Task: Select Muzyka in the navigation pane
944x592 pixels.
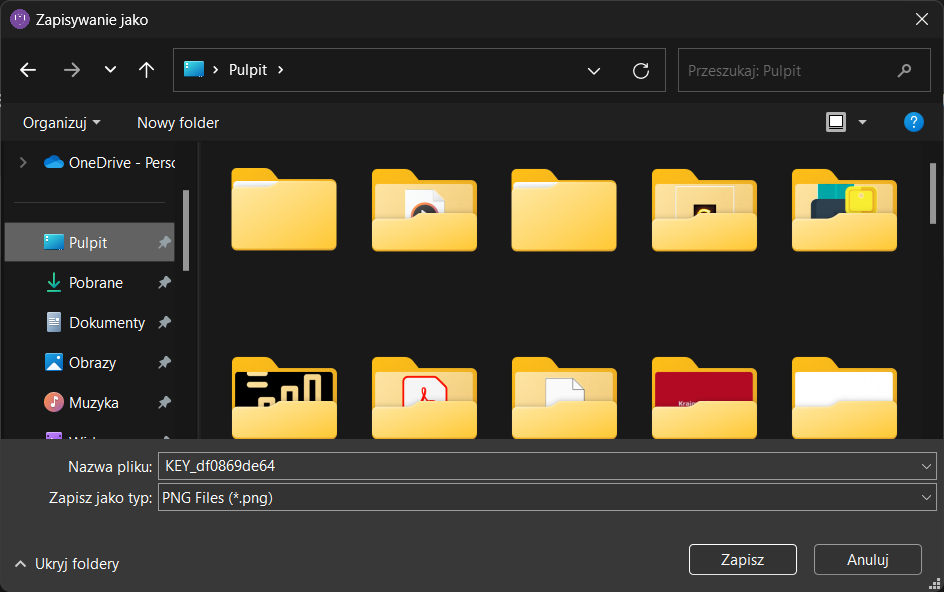Action: (x=93, y=403)
